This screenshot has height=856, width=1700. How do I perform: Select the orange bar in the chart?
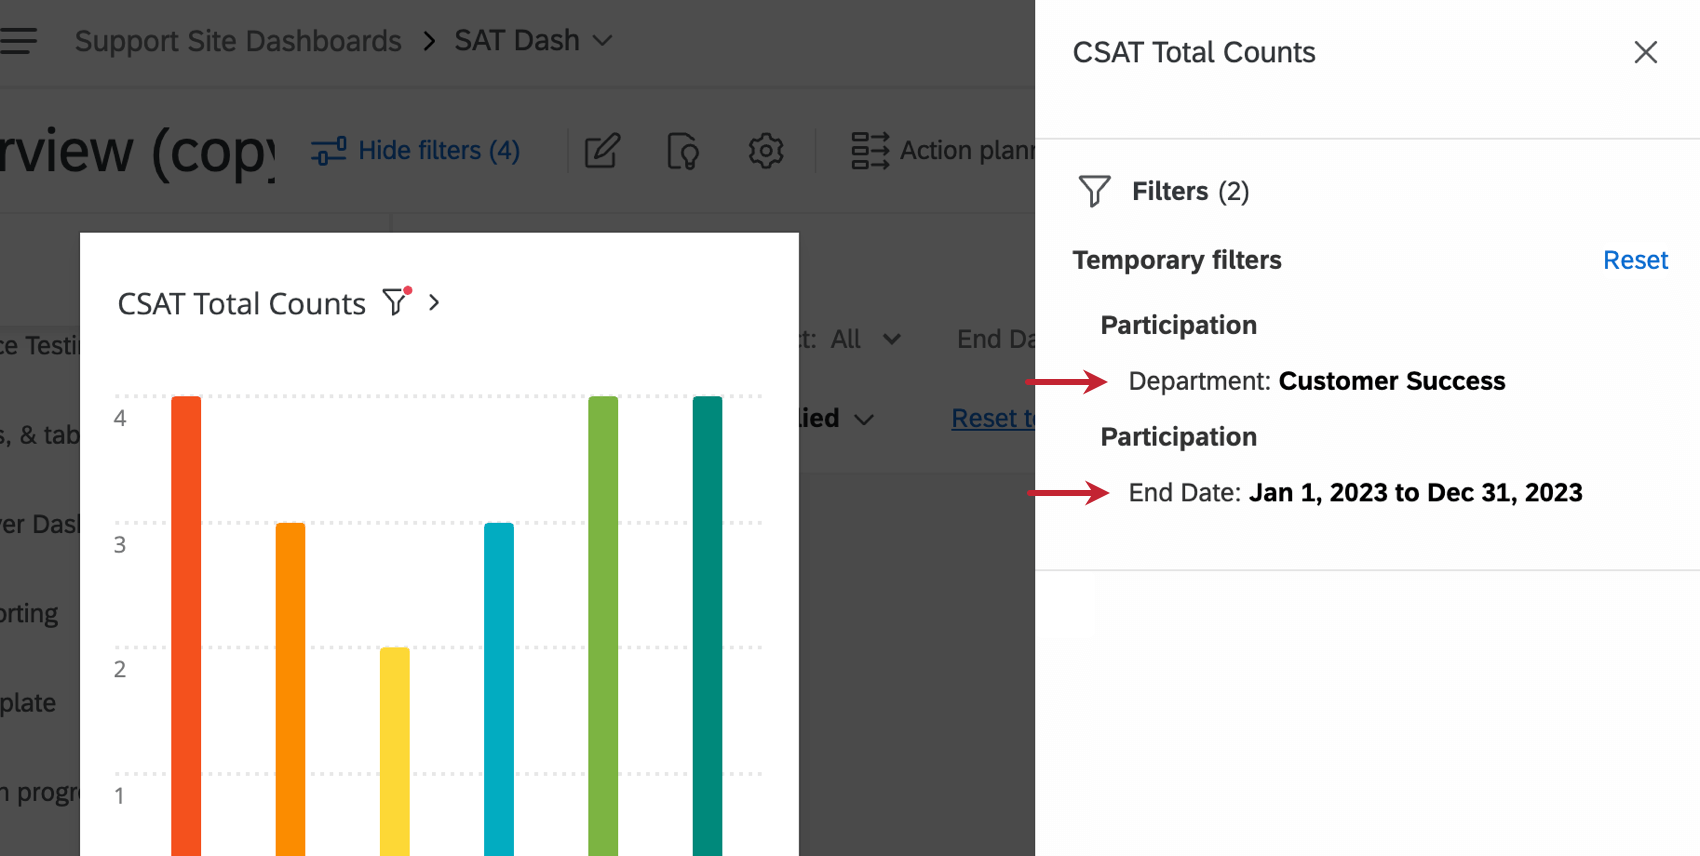290,680
